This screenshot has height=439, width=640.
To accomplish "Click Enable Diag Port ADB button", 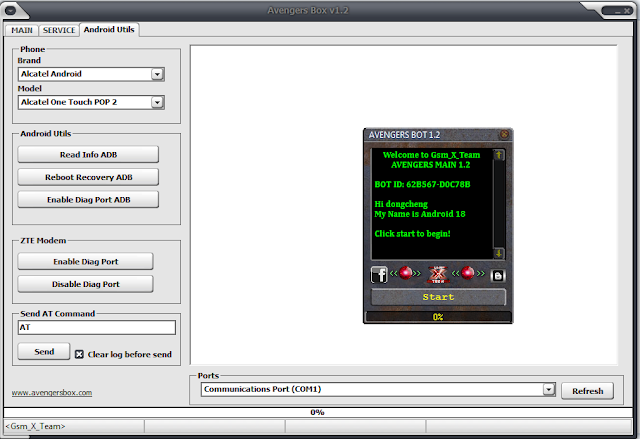I will click(x=88, y=200).
